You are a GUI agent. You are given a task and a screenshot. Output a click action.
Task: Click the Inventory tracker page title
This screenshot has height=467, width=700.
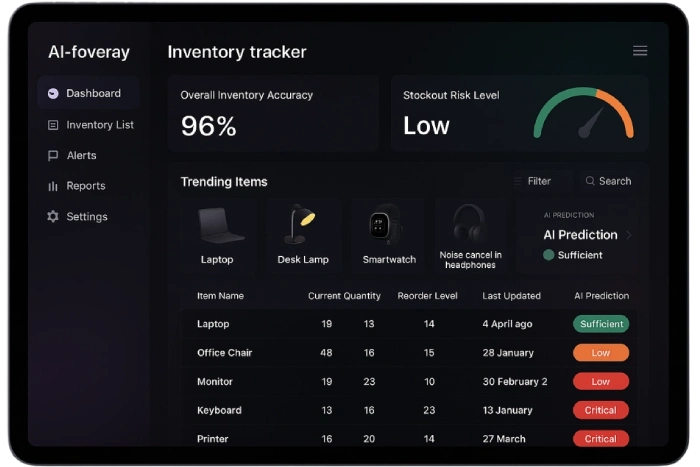237,52
